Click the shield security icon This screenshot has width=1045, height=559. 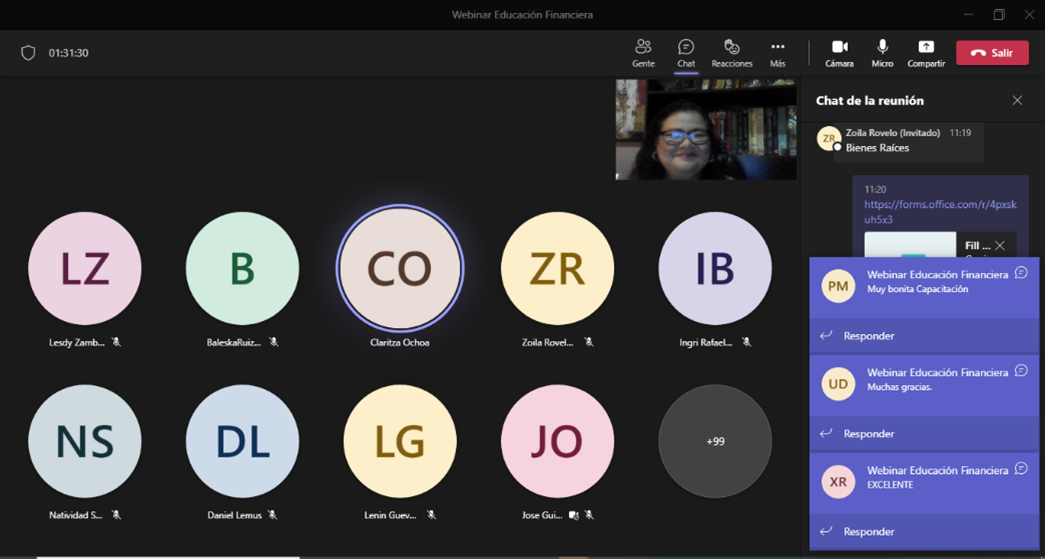click(x=28, y=53)
